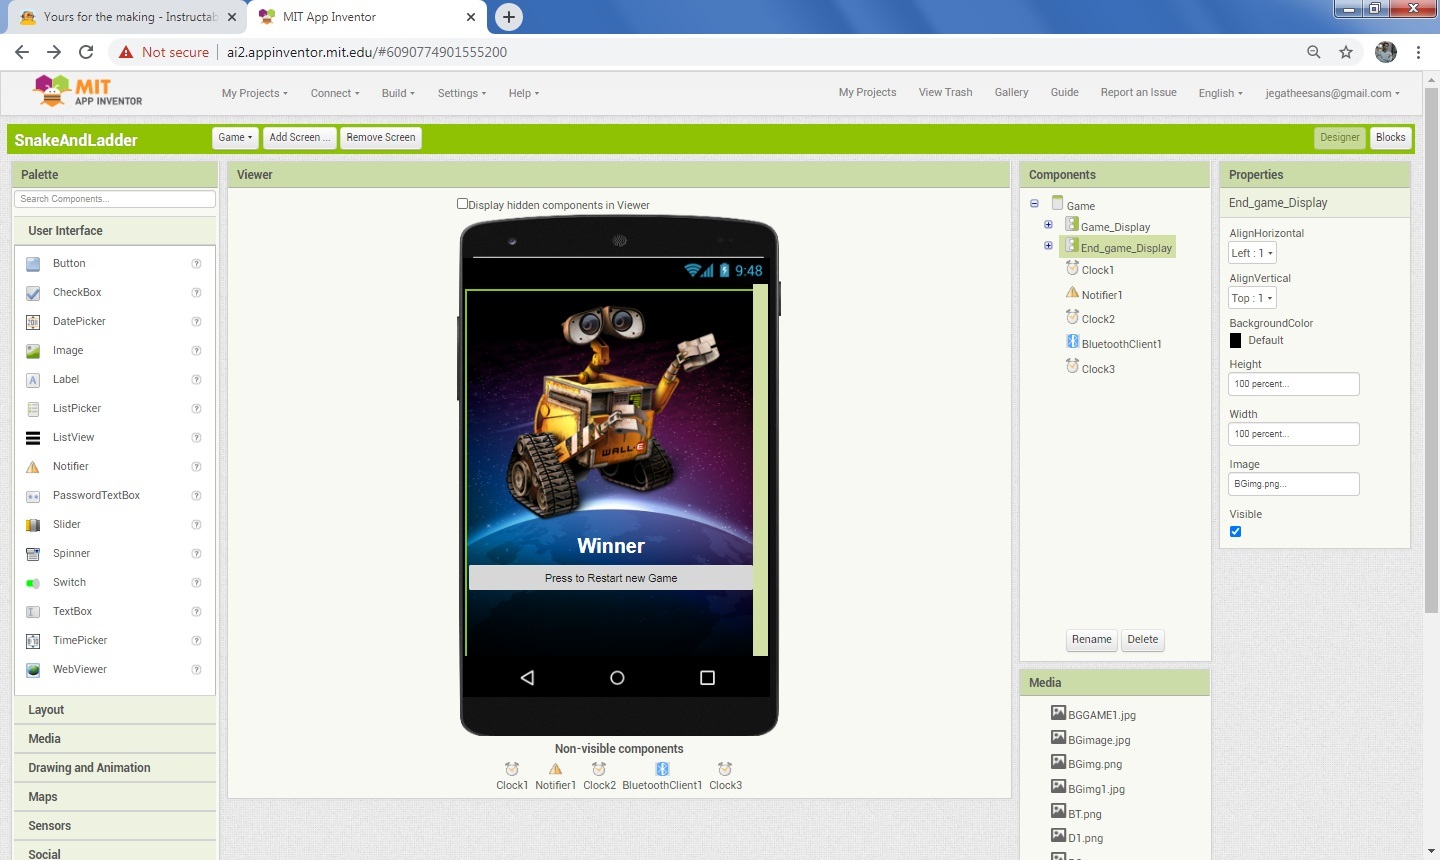Select the PasswordTextBox palette icon
The height and width of the screenshot is (860, 1440).
pyautogui.click(x=33, y=496)
